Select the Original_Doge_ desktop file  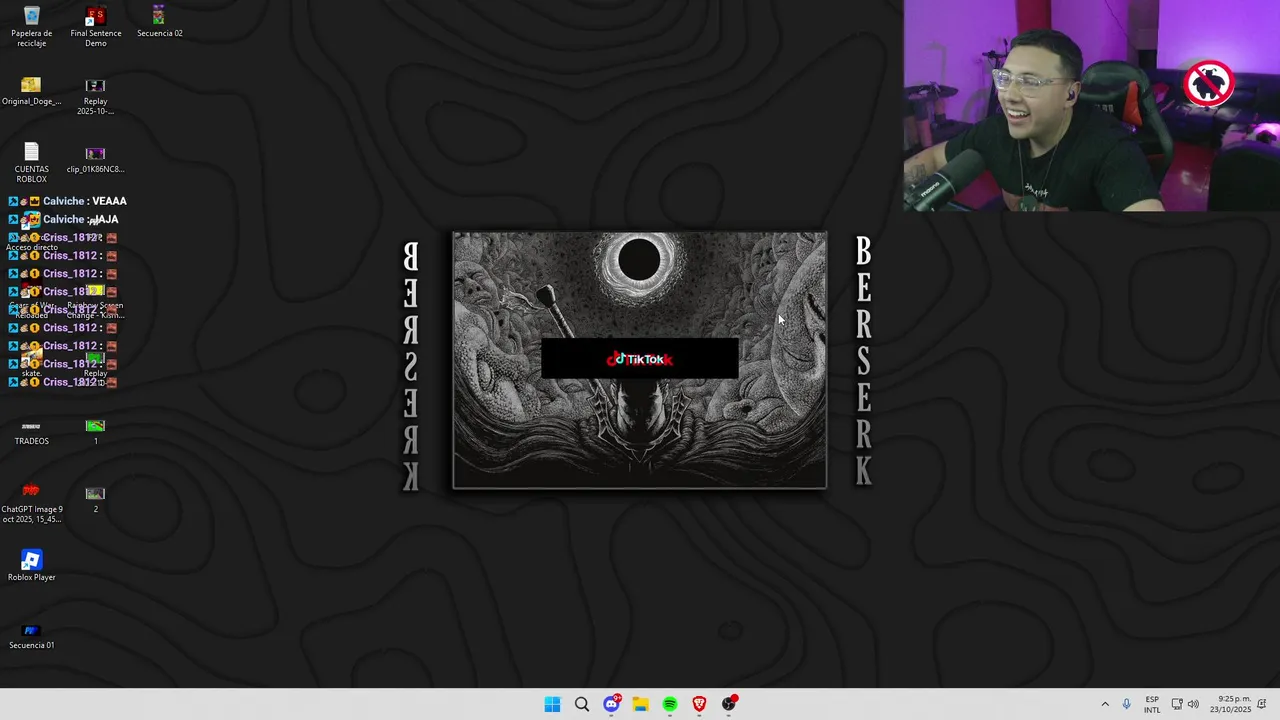coord(31,91)
